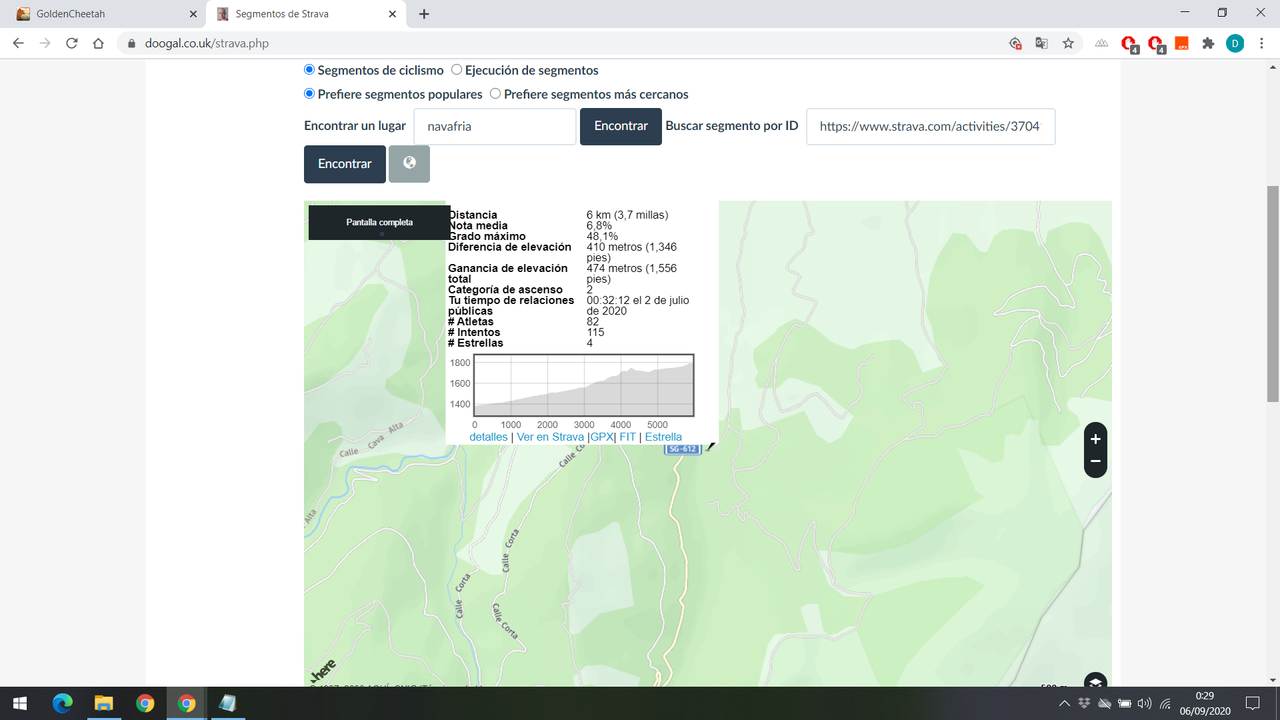
Task: Click the address bar showing doogal.co.uk/strava.php
Action: coord(560,43)
